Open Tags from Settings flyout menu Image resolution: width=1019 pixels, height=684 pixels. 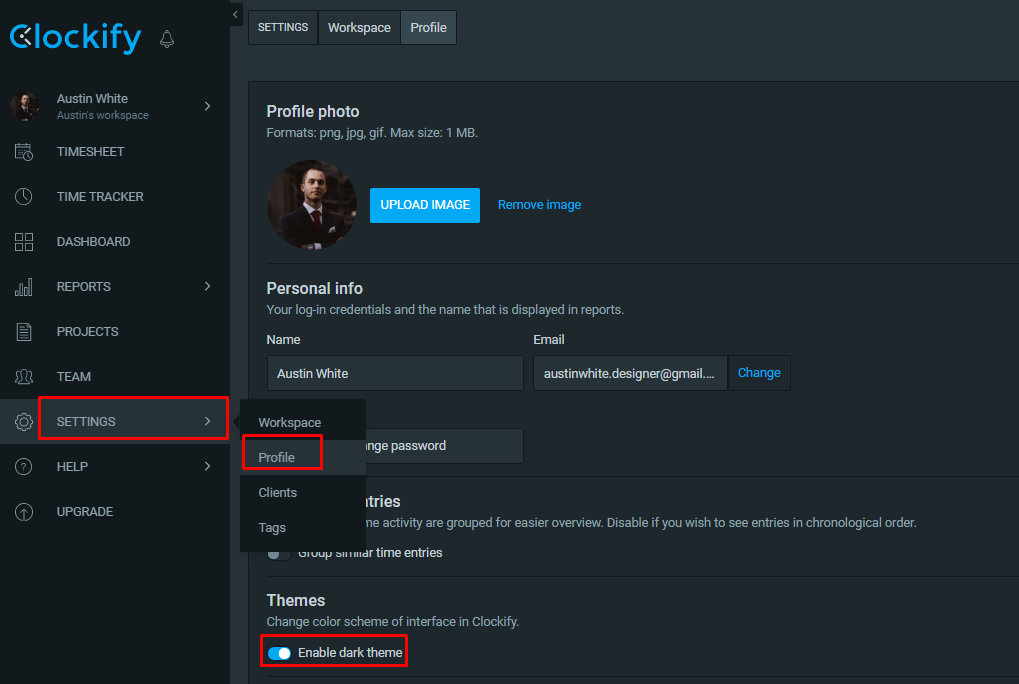coord(272,527)
